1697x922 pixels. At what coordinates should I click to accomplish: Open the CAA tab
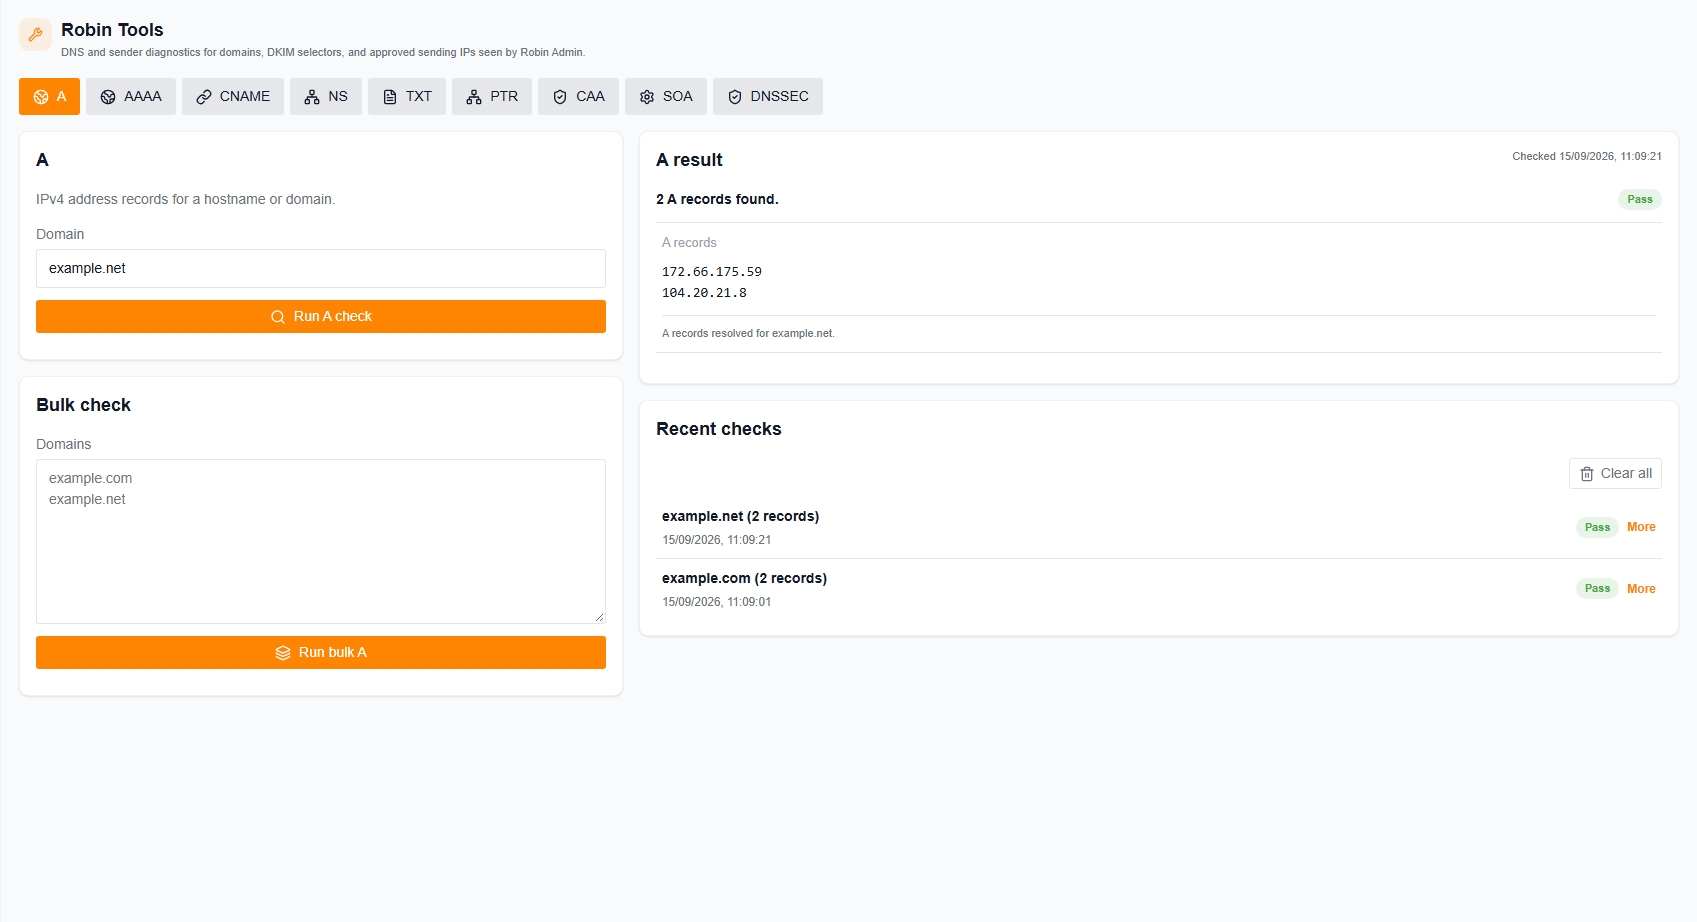(x=578, y=96)
